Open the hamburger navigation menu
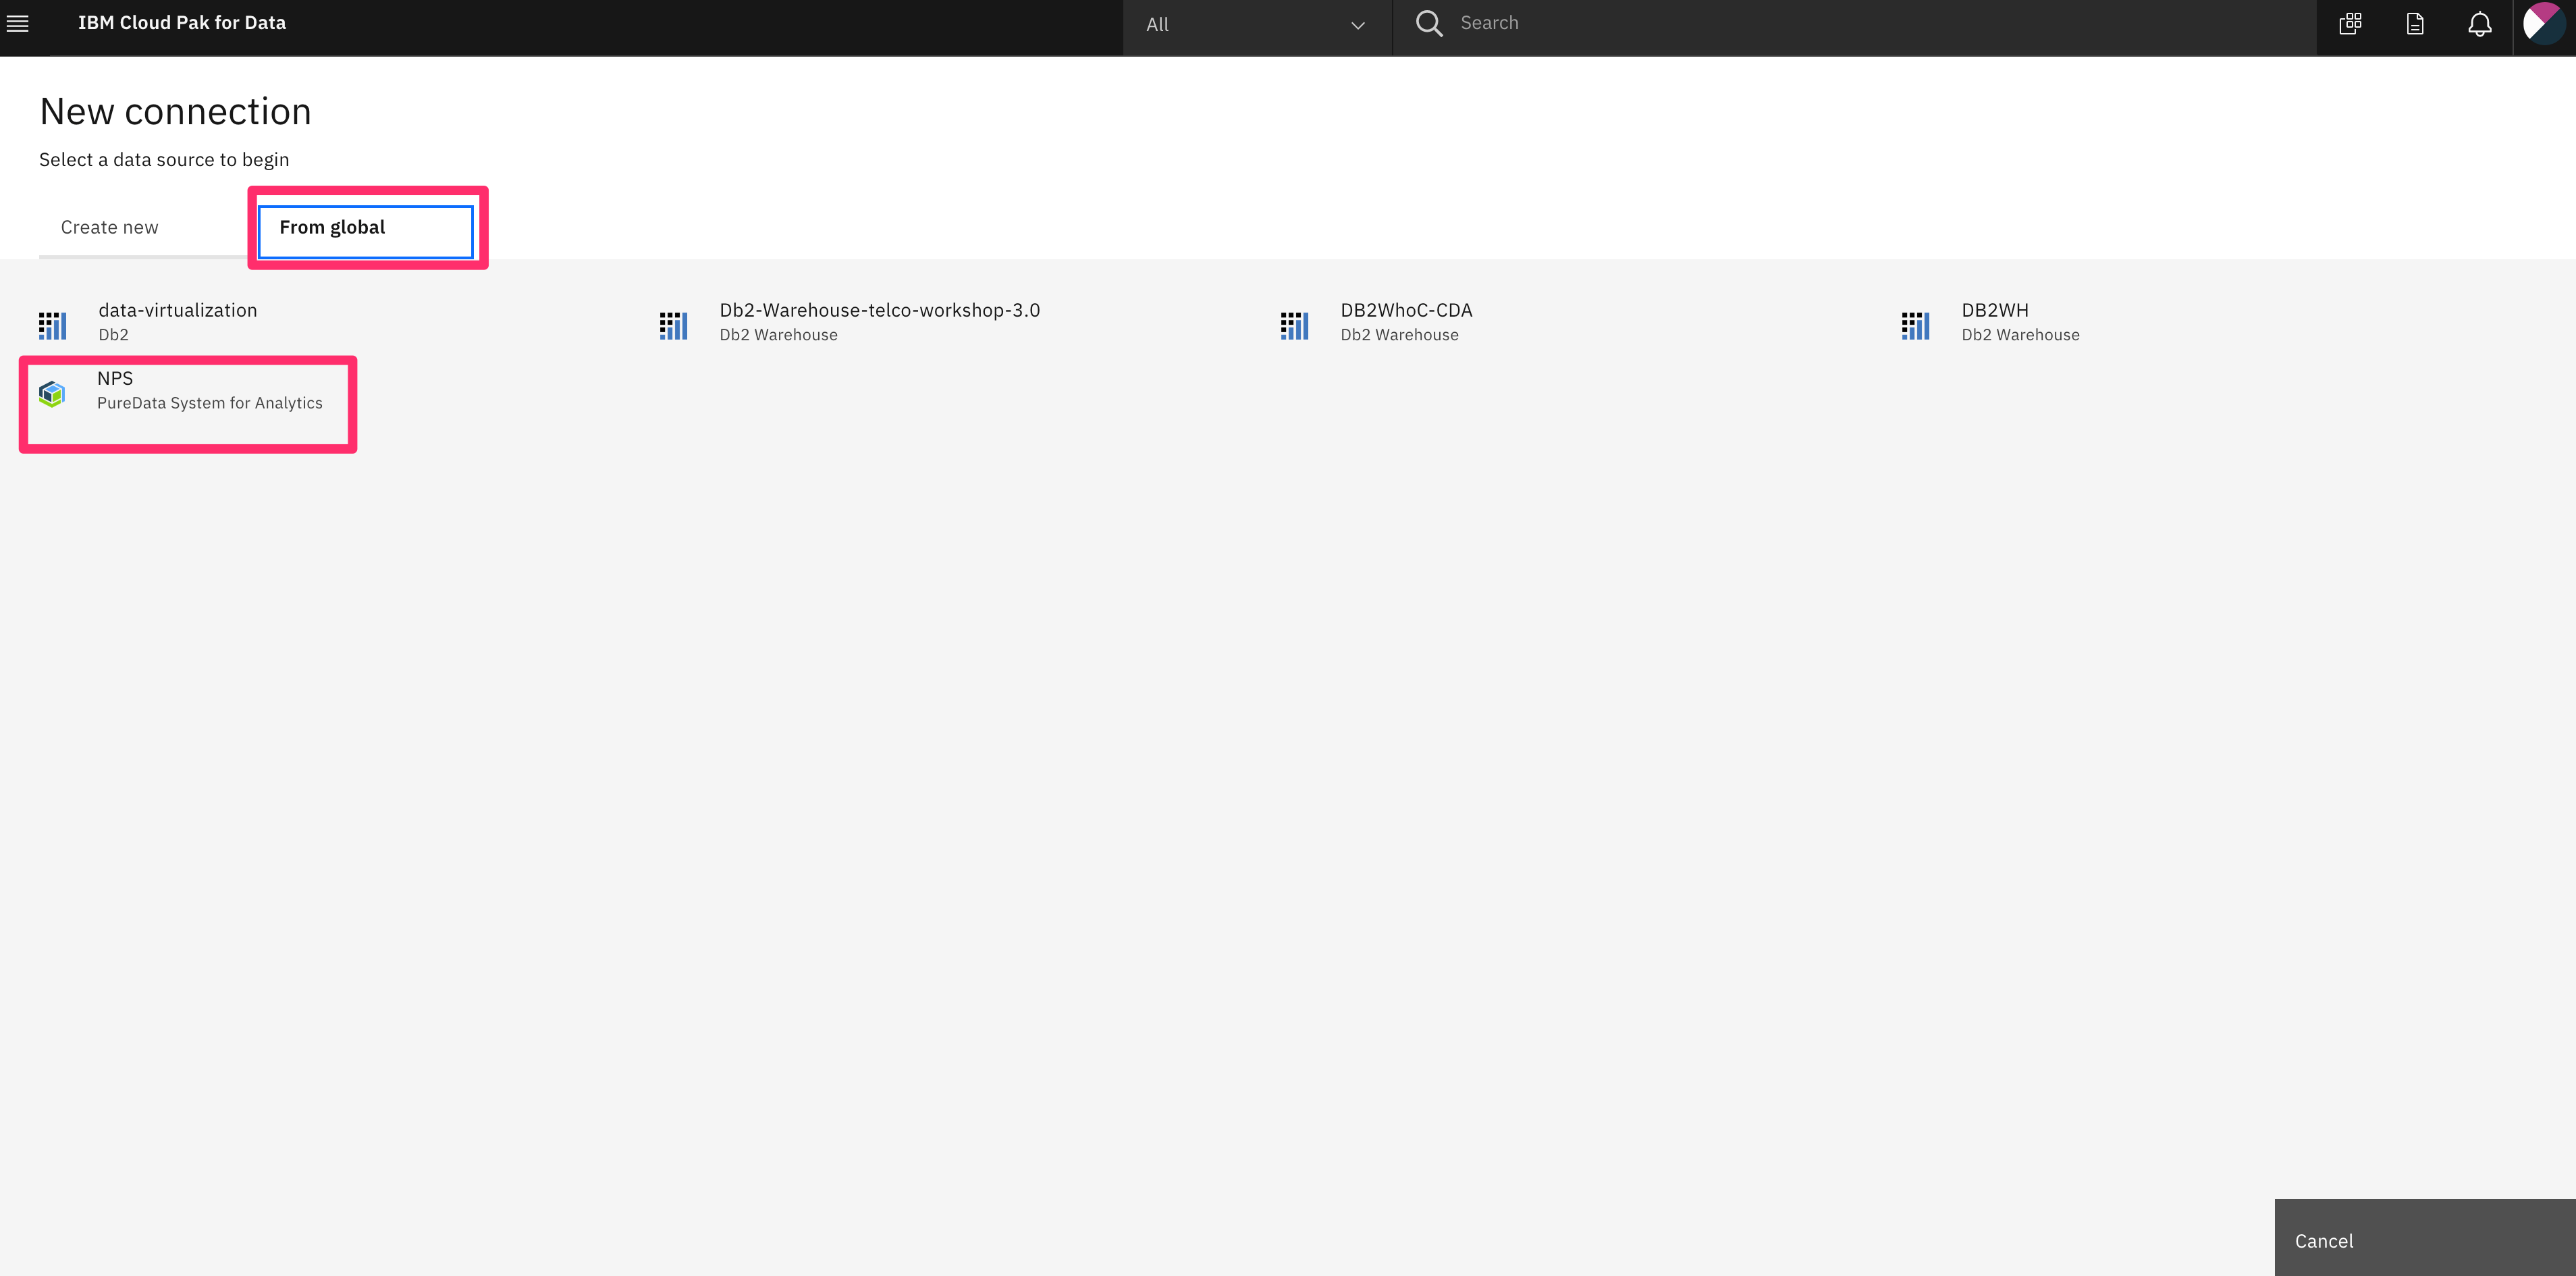 (x=18, y=23)
